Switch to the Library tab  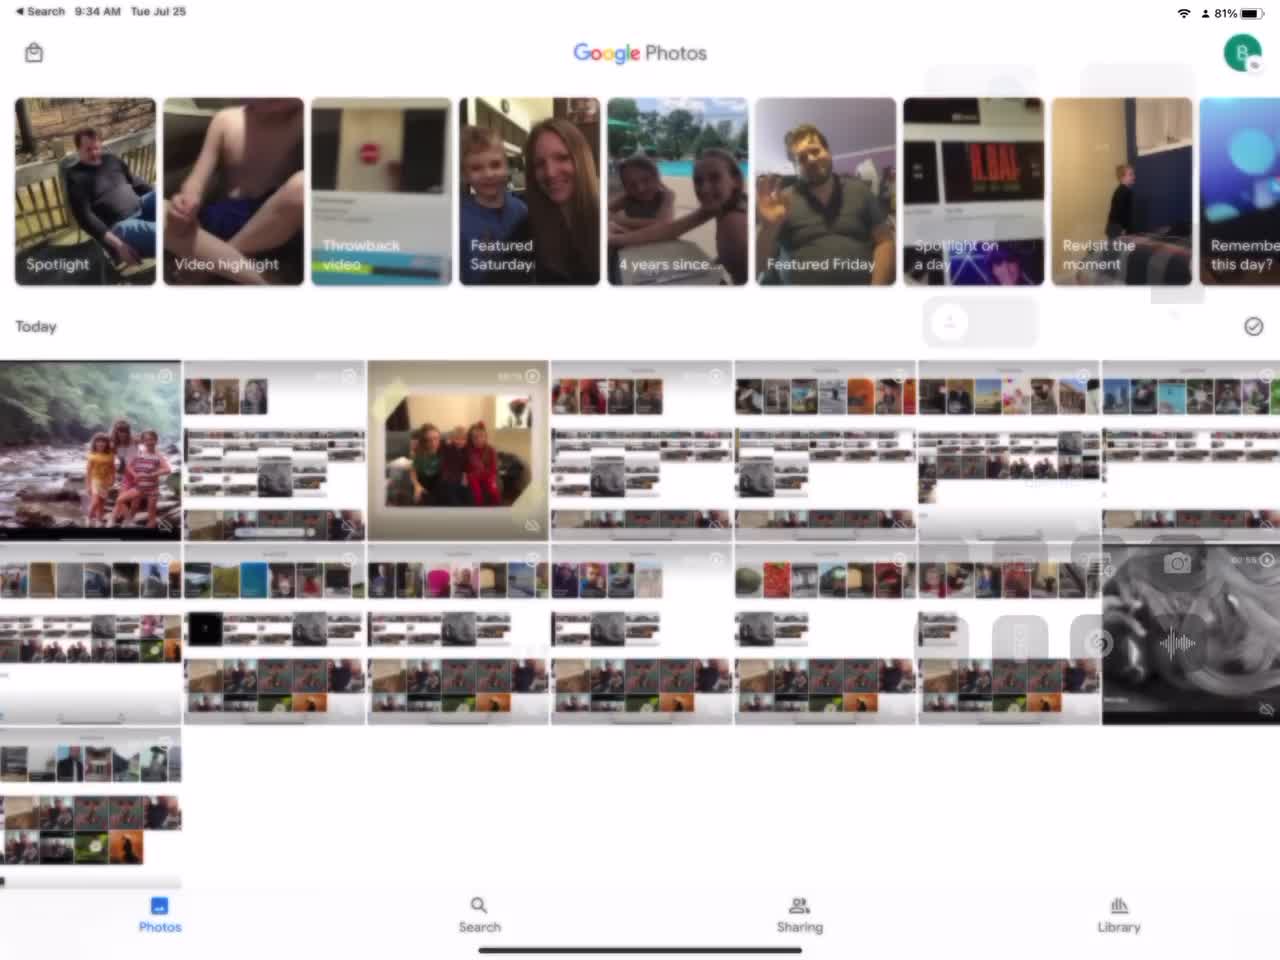(1119, 915)
